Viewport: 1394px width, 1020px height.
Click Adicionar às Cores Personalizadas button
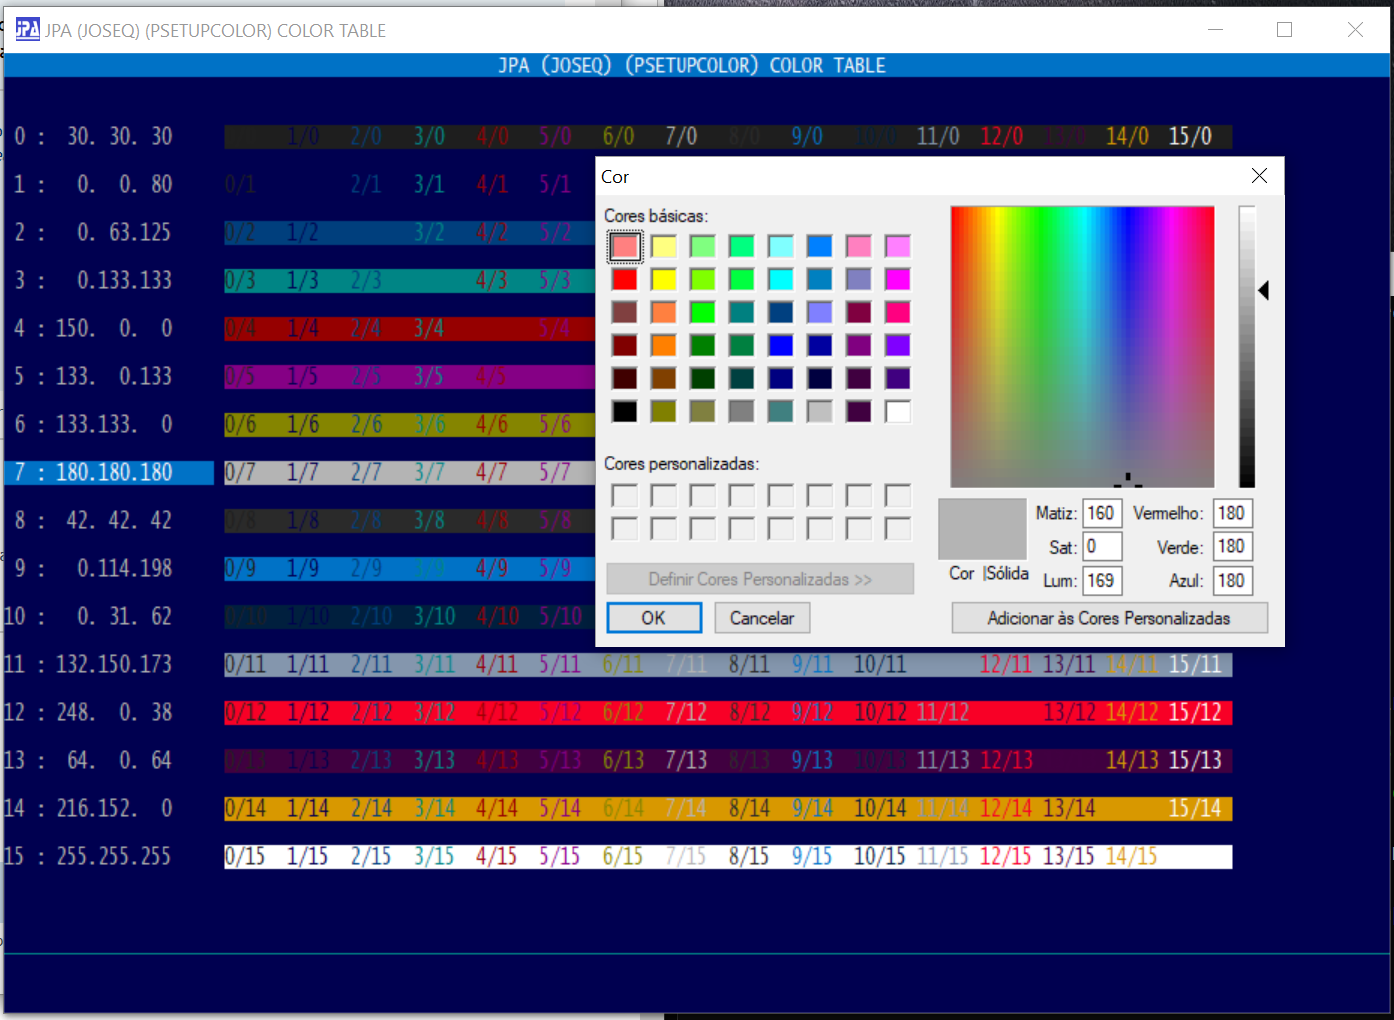click(x=1109, y=618)
